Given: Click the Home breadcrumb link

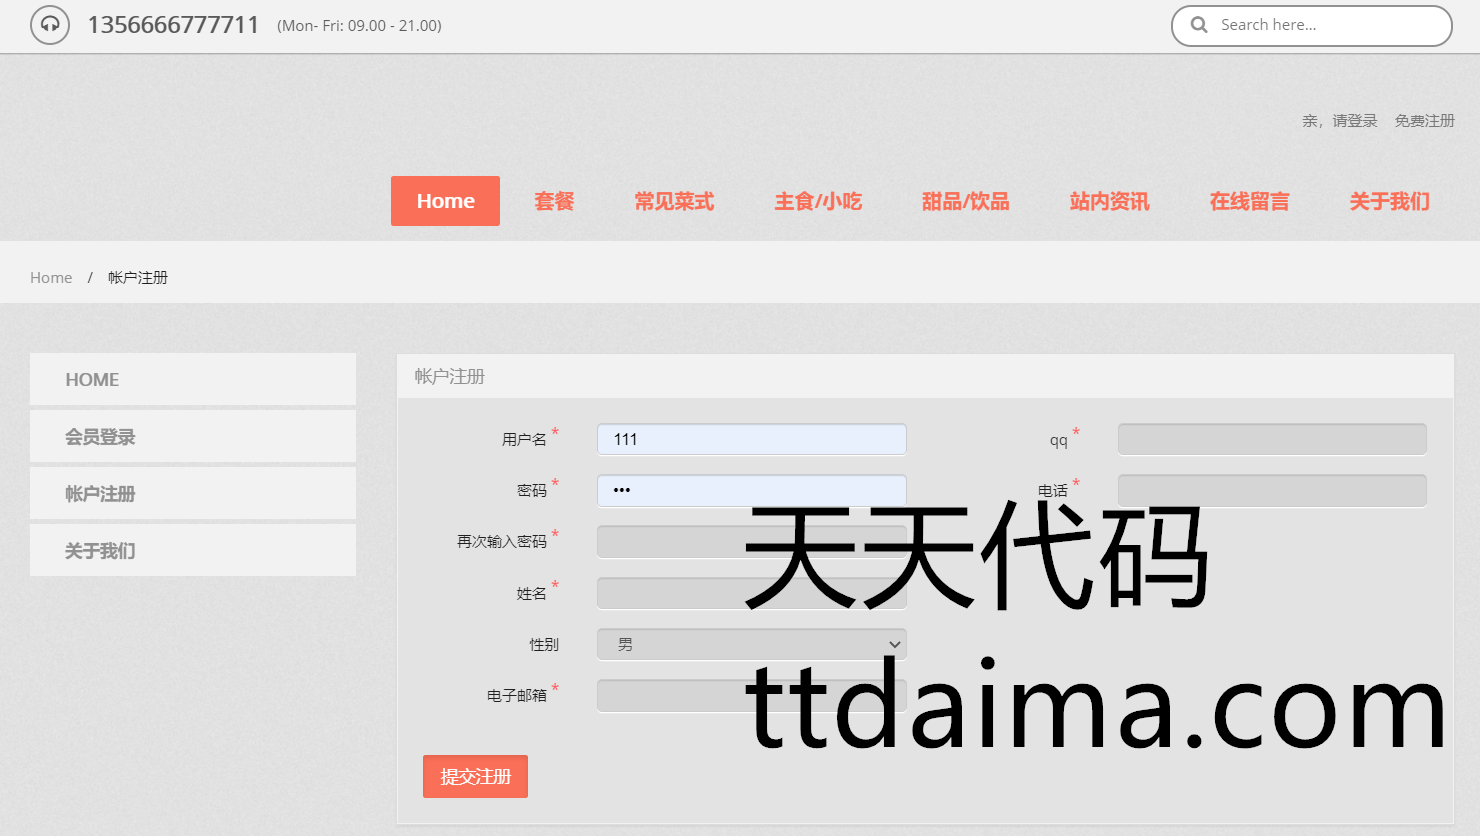Looking at the screenshot, I should click(x=51, y=278).
